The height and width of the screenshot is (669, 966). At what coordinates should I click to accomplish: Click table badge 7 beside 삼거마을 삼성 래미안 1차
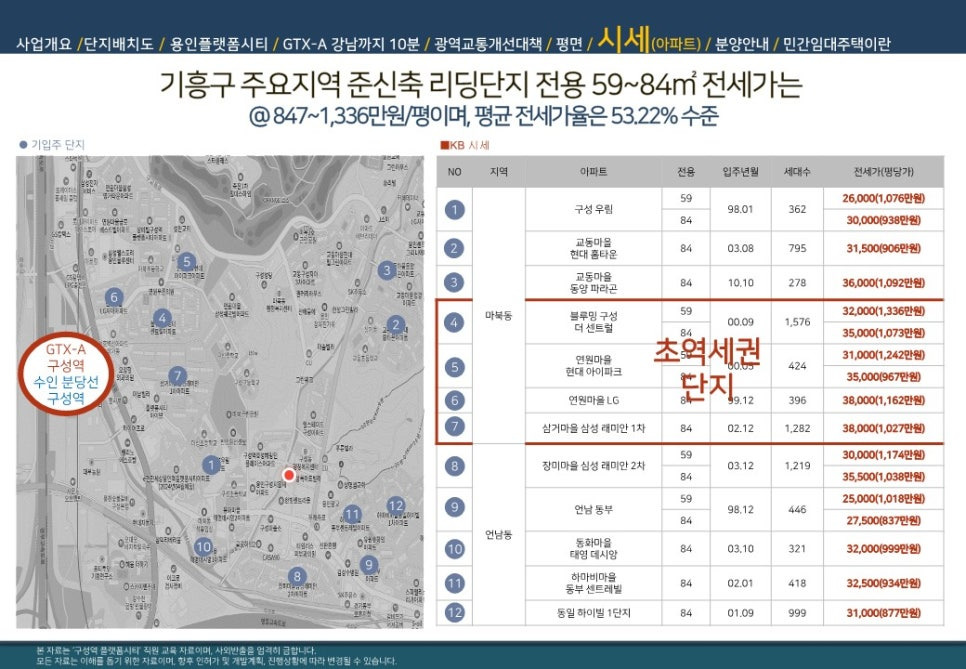455,426
